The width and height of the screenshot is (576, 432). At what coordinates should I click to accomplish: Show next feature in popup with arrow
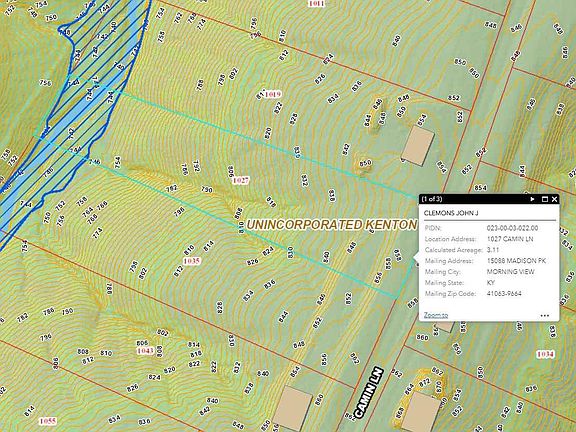[x=532, y=199]
